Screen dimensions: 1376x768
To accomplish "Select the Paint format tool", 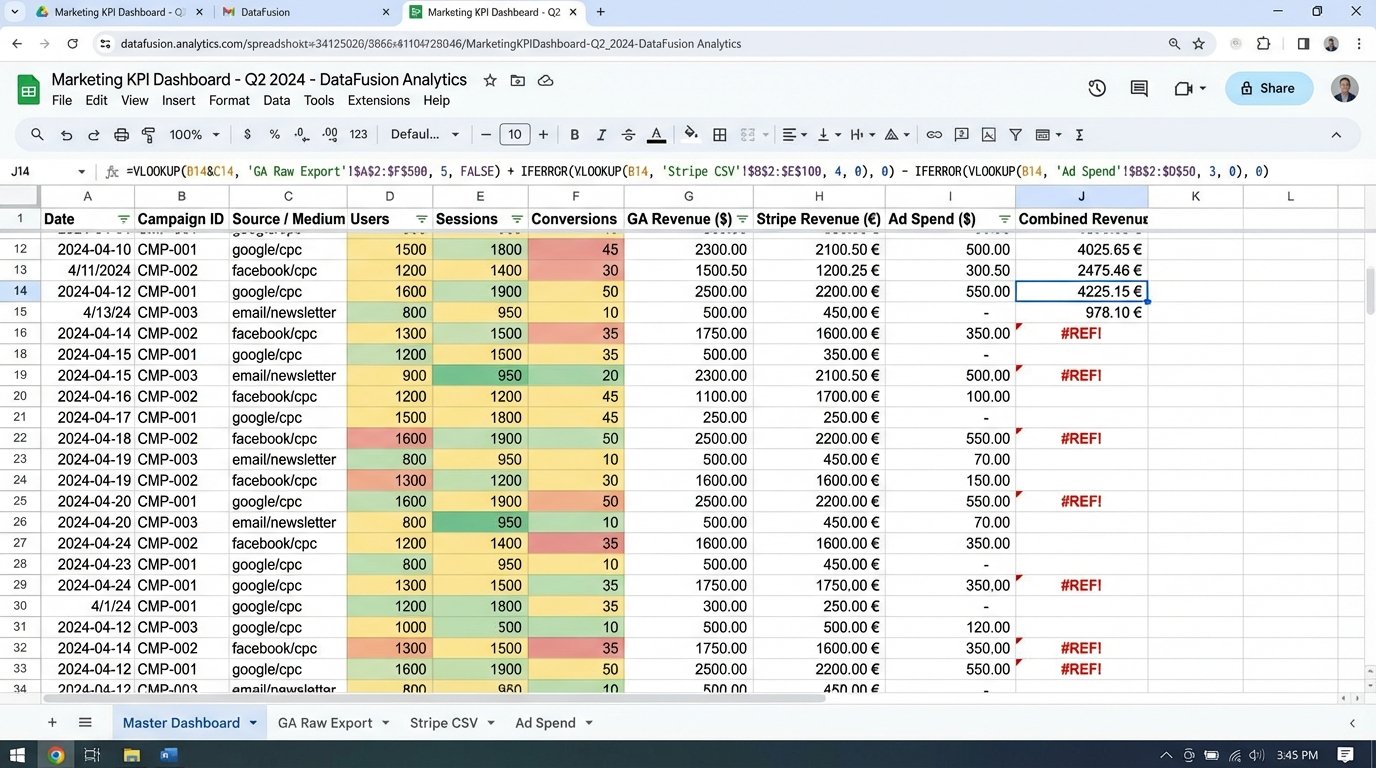I will [147, 134].
